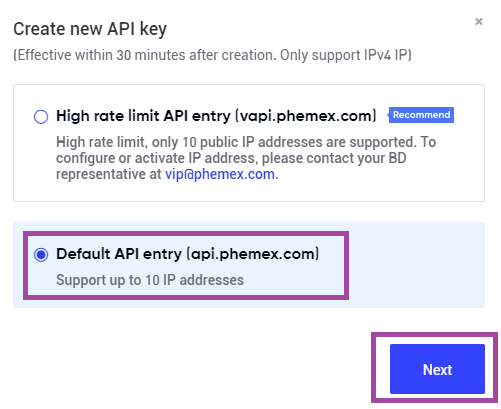Click the vapi.phemex.com hostname text
The width and height of the screenshot is (501, 409).
pyautogui.click(x=306, y=116)
